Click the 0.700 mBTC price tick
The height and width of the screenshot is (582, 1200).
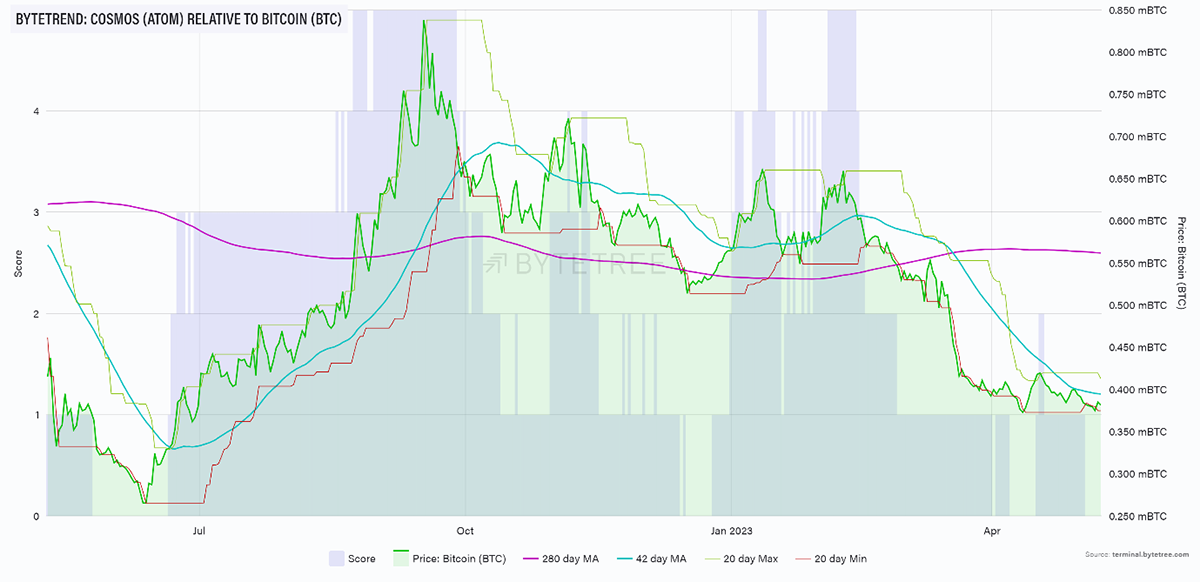(1139, 136)
